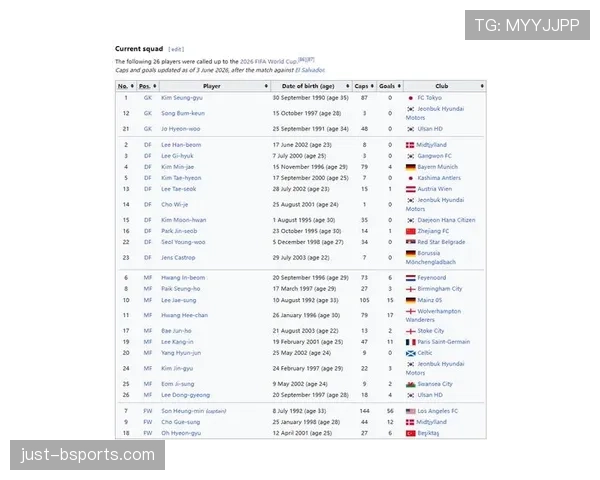
Task: Select birth date 15 November 1996
Action: coord(299,167)
